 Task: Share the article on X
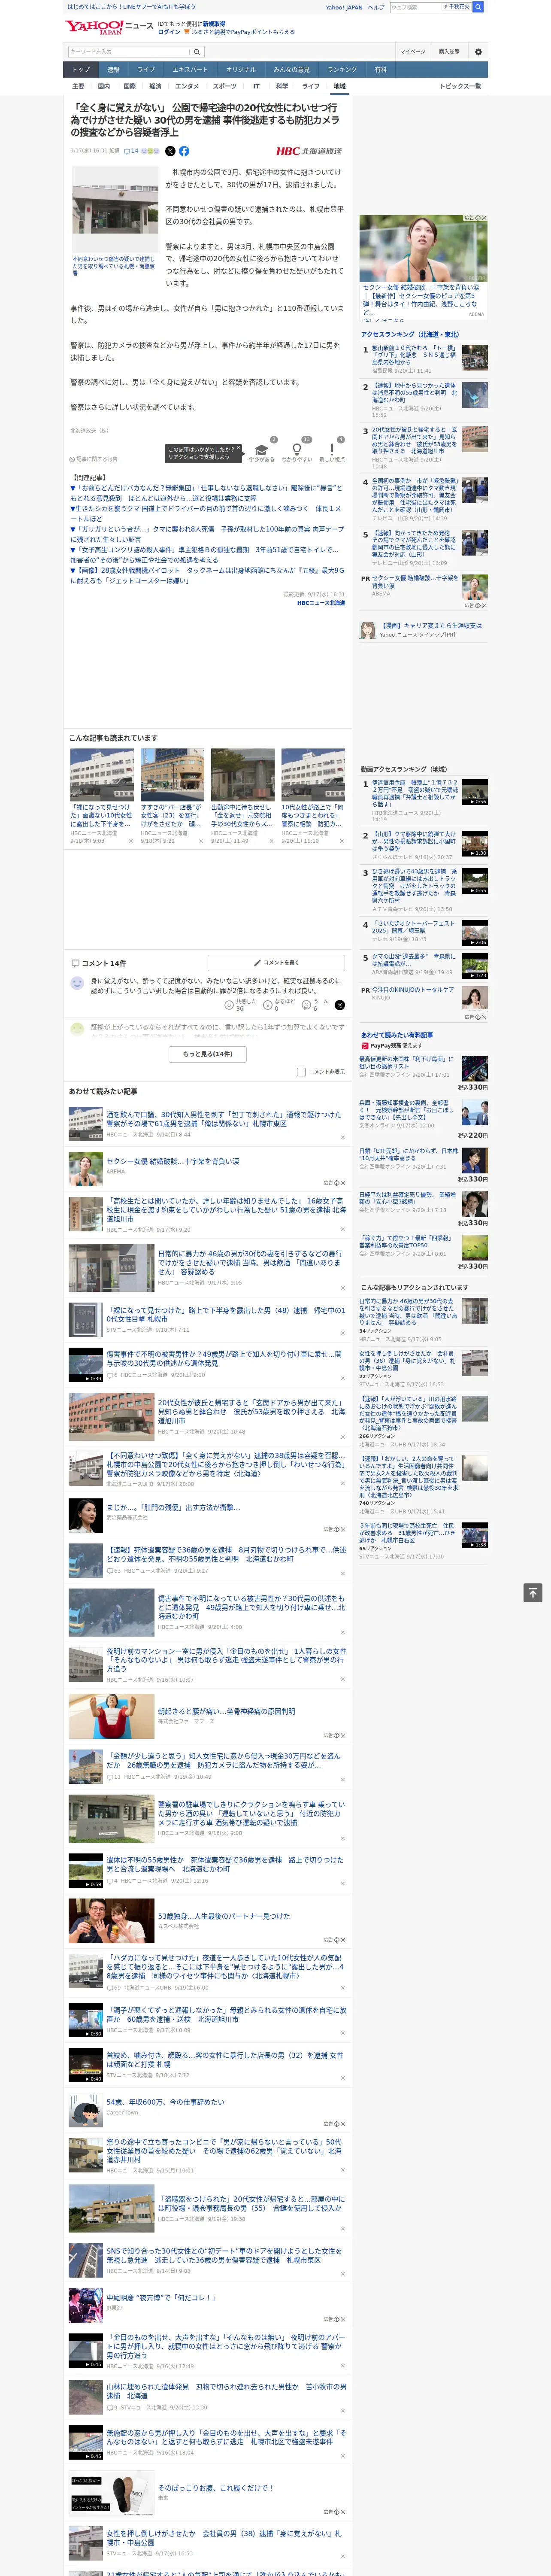170,151
